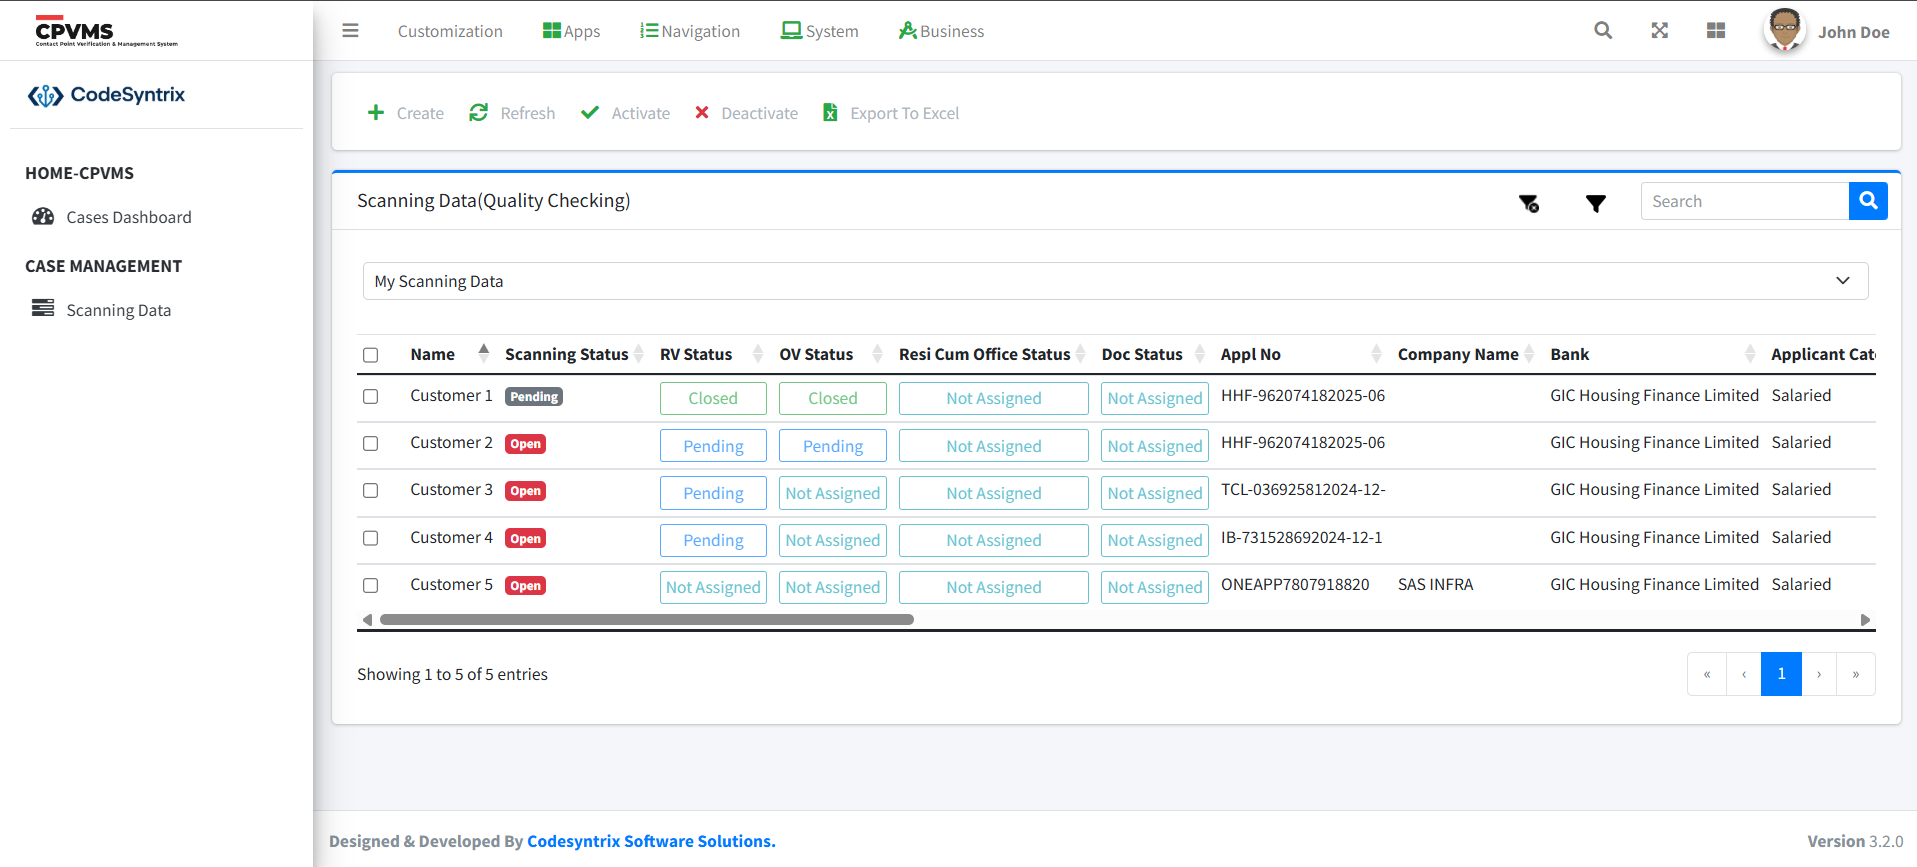Click Cases Dashboard in sidebar
This screenshot has width=1917, height=867.
(x=128, y=217)
